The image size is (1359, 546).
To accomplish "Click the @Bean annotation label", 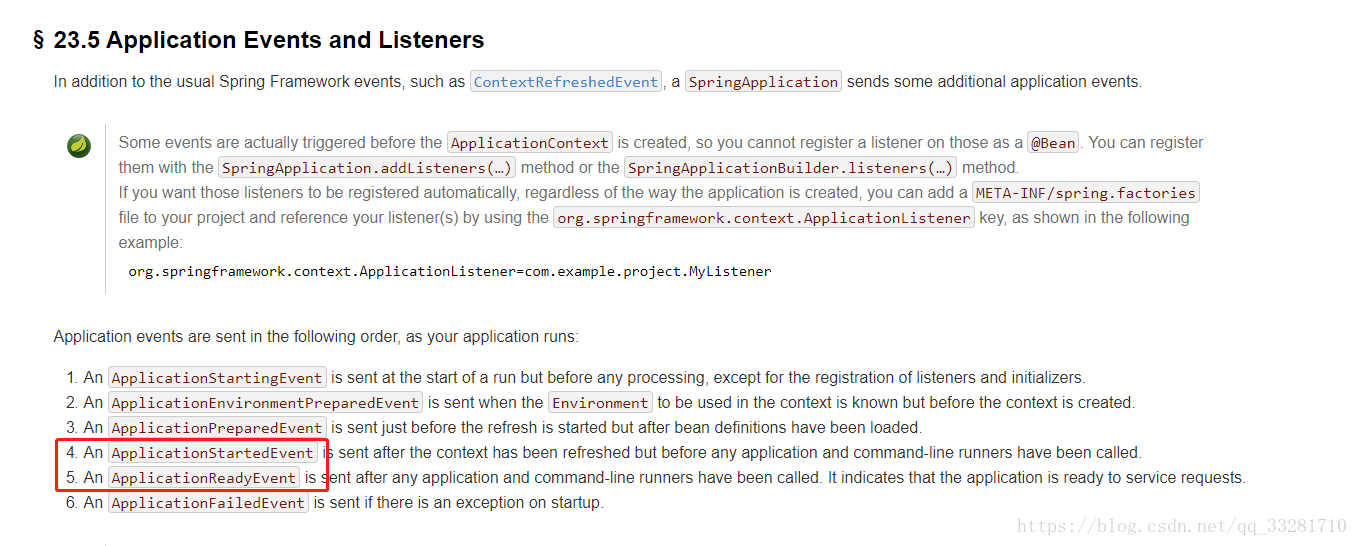I will (1053, 143).
